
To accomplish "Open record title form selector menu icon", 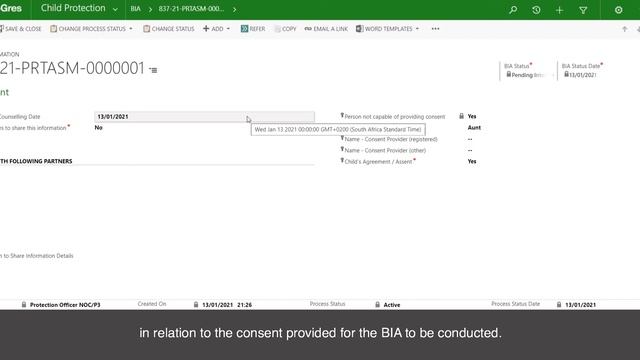I will tap(153, 70).
